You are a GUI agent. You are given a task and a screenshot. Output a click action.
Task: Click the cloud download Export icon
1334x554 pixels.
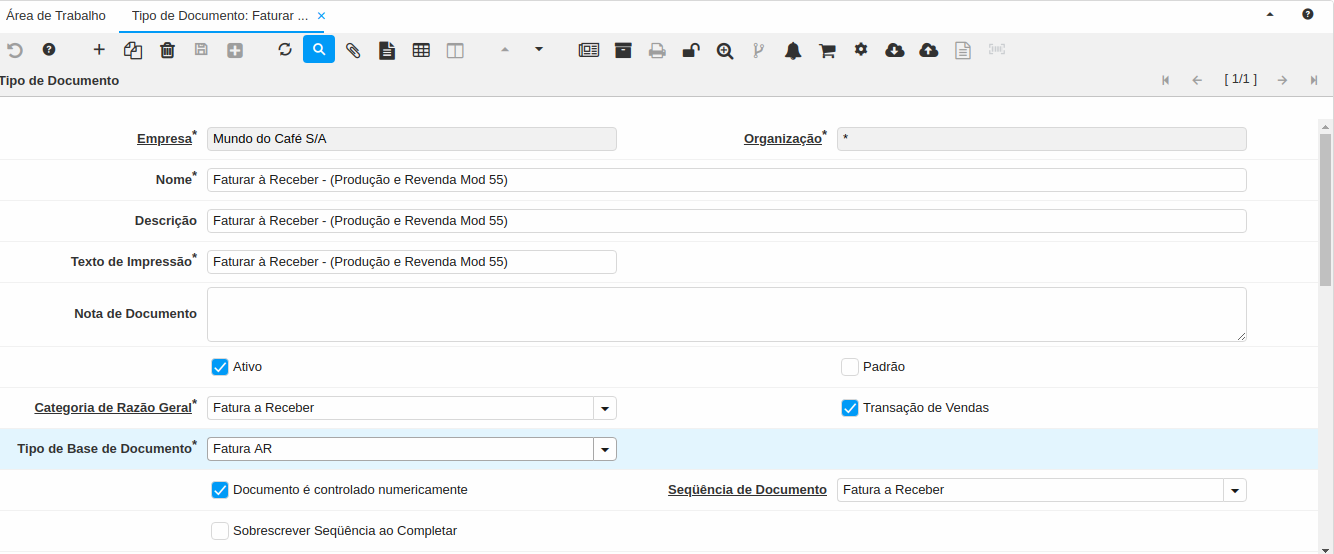(x=895, y=49)
